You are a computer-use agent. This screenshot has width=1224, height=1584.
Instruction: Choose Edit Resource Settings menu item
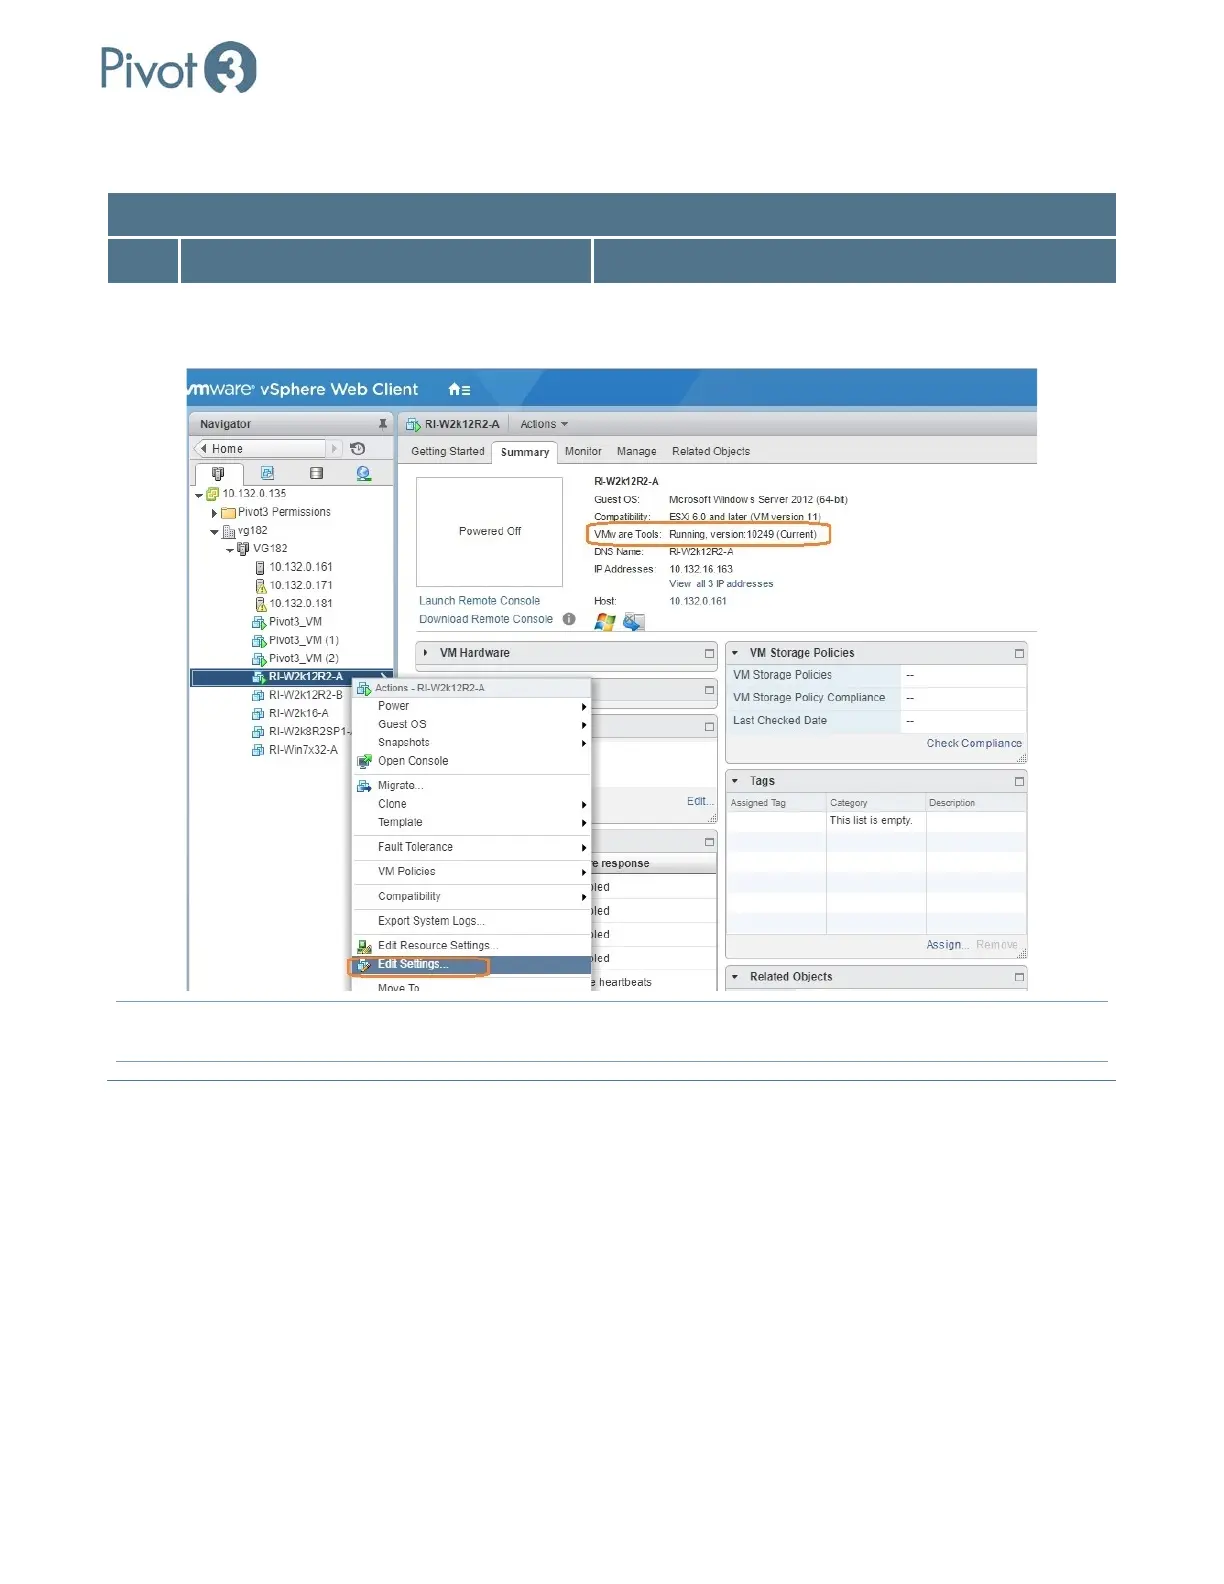(472, 946)
